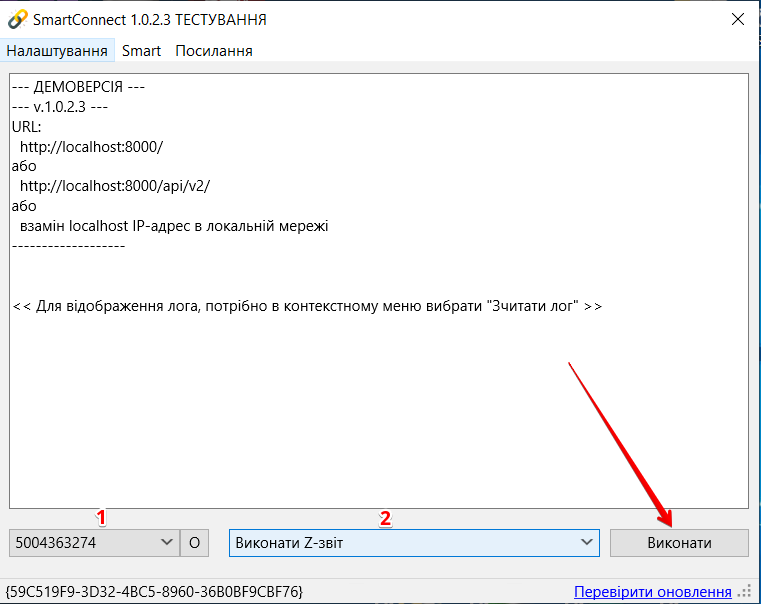Click the ДЕМОВЕРСІЯ header line in log
761x604 pixels.
pos(79,87)
